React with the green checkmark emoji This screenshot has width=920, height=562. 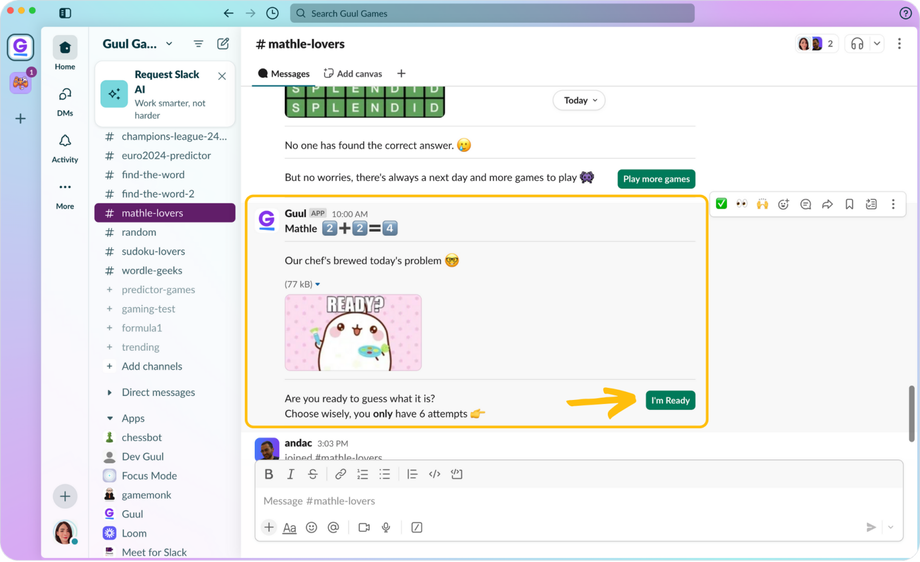[722, 204]
